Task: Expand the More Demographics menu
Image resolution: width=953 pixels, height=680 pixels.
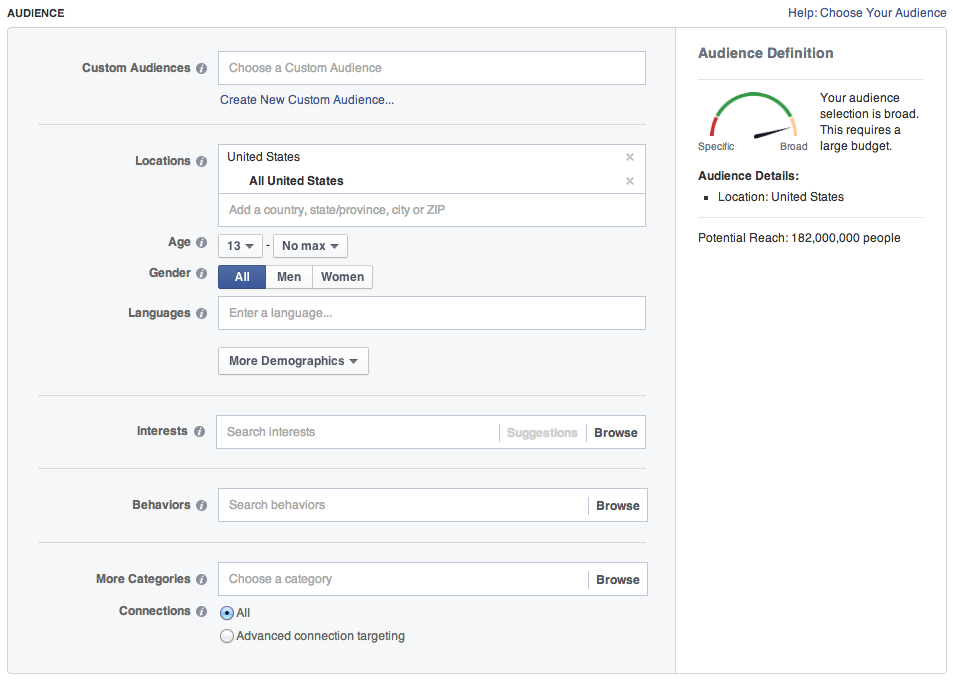Action: coord(293,361)
